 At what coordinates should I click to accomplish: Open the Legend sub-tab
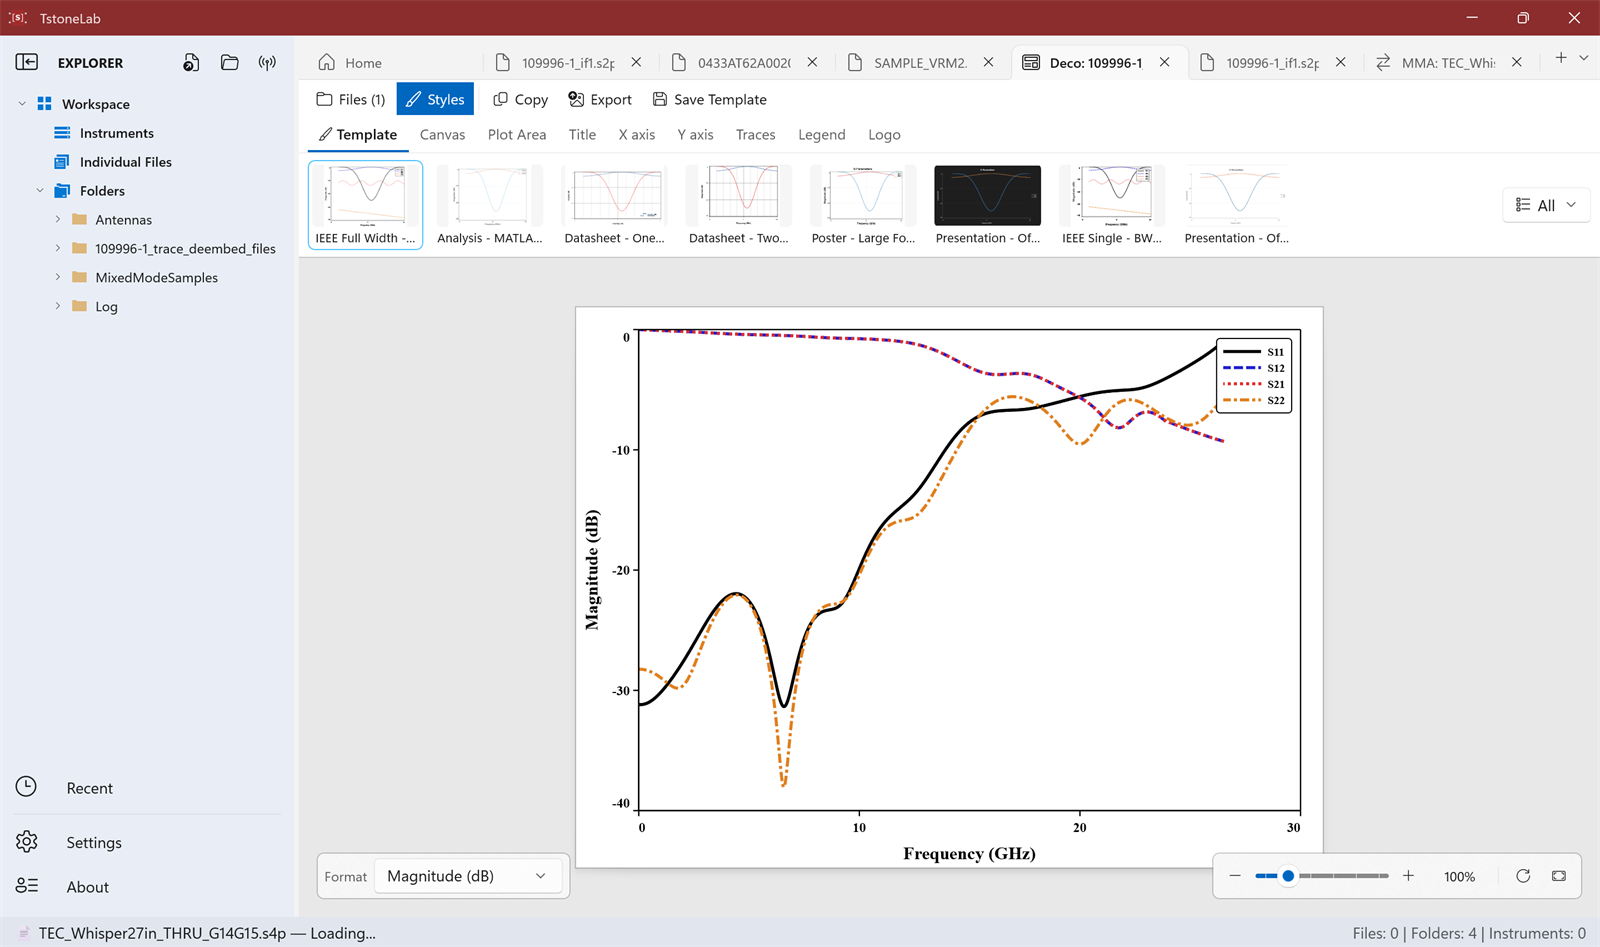[x=822, y=134]
